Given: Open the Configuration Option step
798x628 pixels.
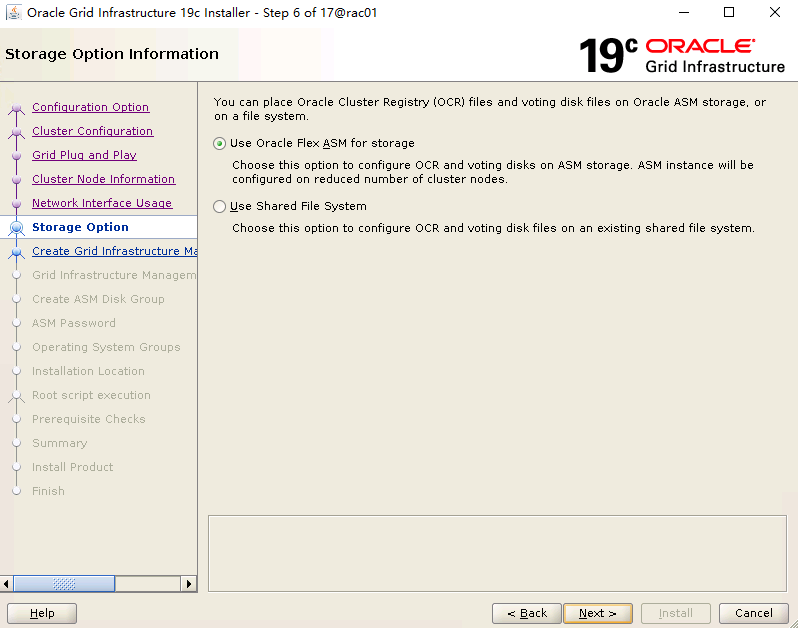Looking at the screenshot, I should tap(91, 107).
